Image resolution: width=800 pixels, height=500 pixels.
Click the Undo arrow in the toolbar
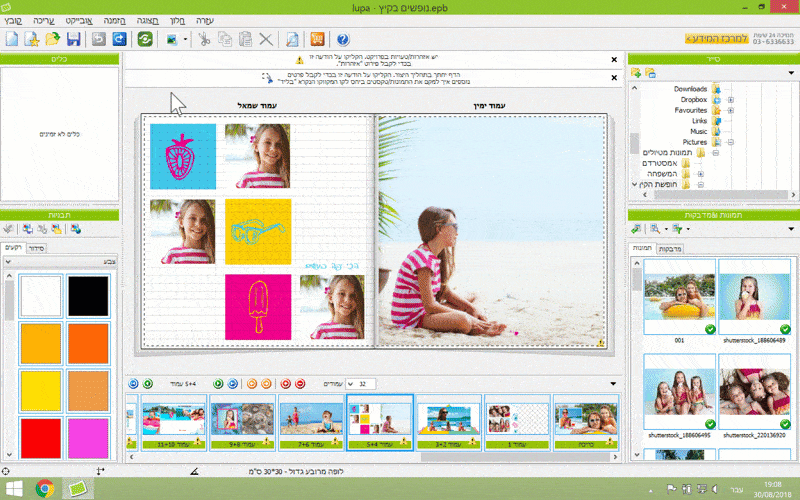[99, 39]
